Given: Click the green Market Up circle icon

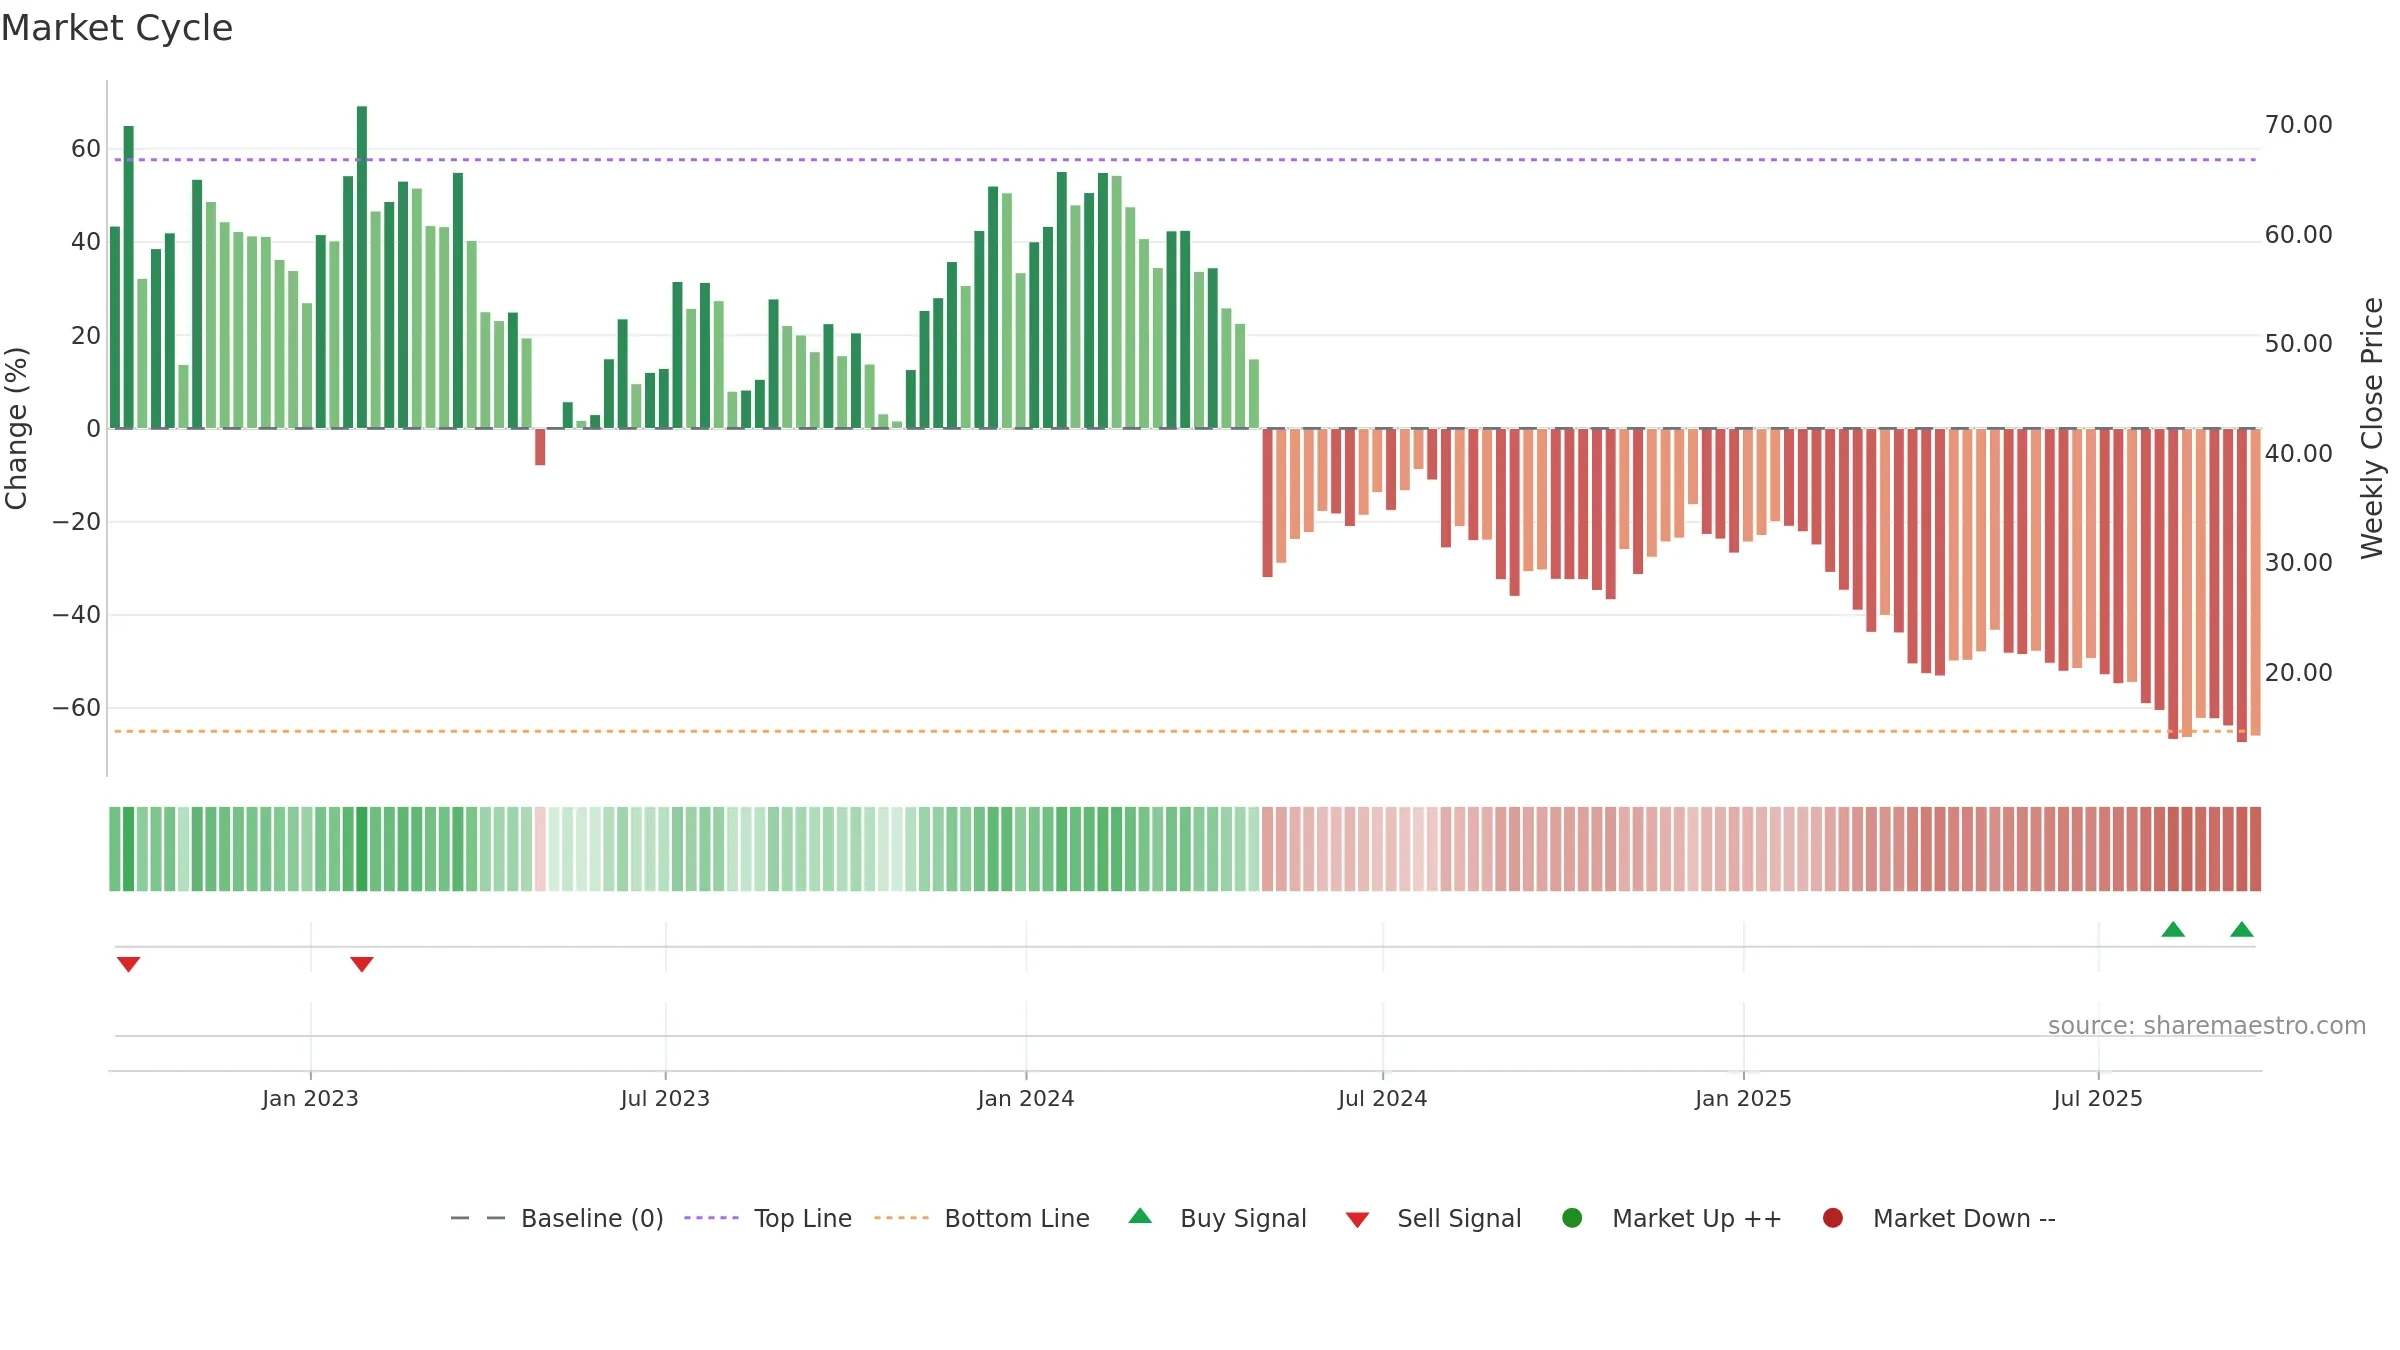Looking at the screenshot, I should pos(1572,1218).
